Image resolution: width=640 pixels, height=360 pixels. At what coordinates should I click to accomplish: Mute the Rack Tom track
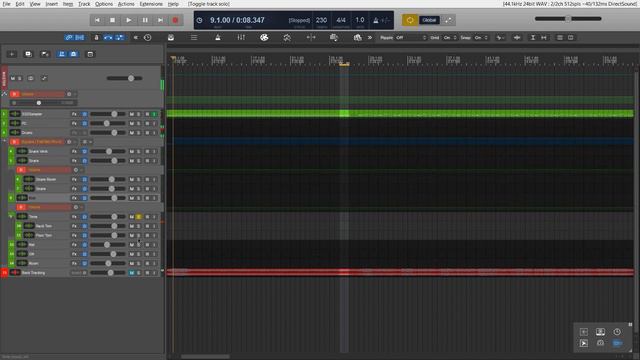[131, 226]
